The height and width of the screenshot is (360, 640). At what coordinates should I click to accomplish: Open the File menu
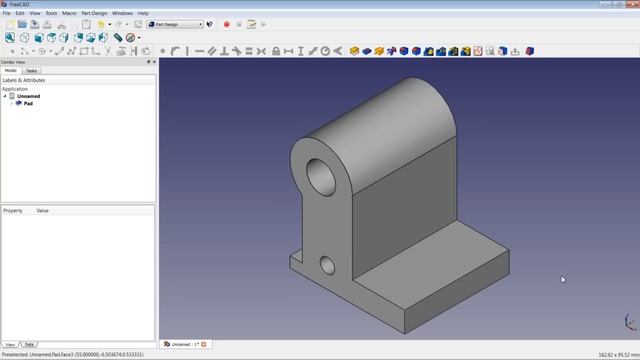tap(7, 13)
